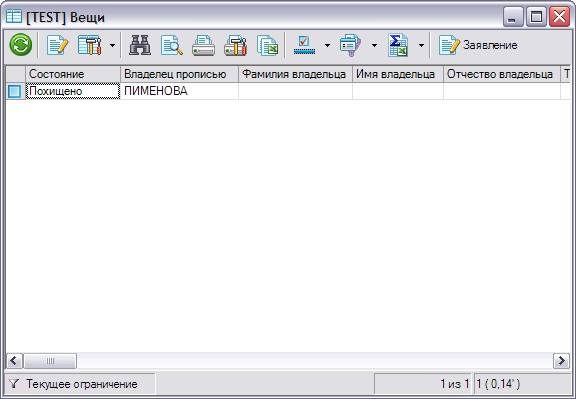The width and height of the screenshot is (576, 399).
Task: Open dropdown next to table settings icon
Action: tap(112, 46)
